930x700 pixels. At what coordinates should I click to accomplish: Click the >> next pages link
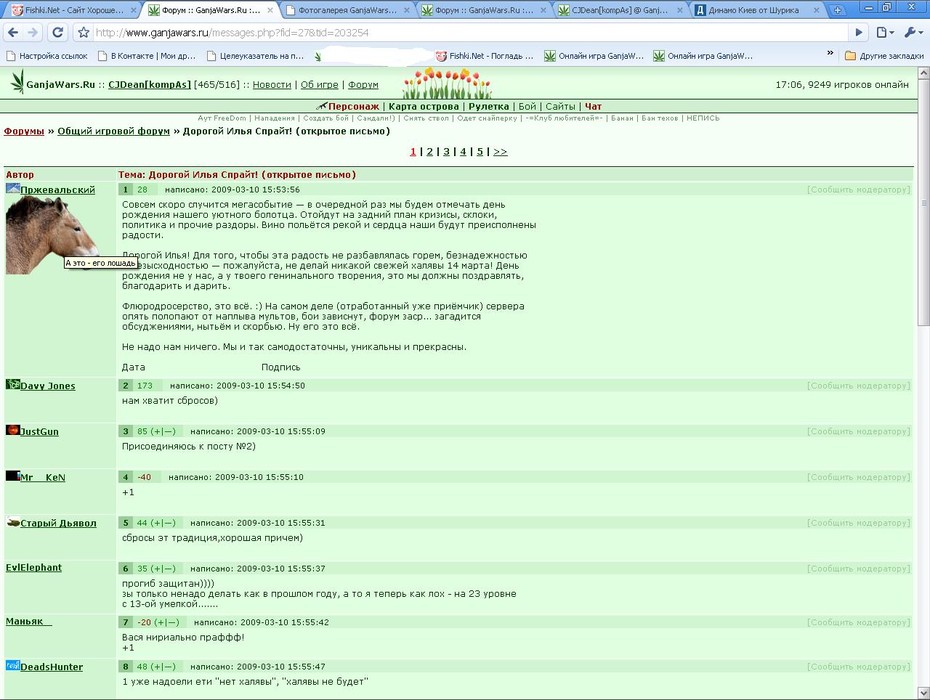click(x=500, y=152)
